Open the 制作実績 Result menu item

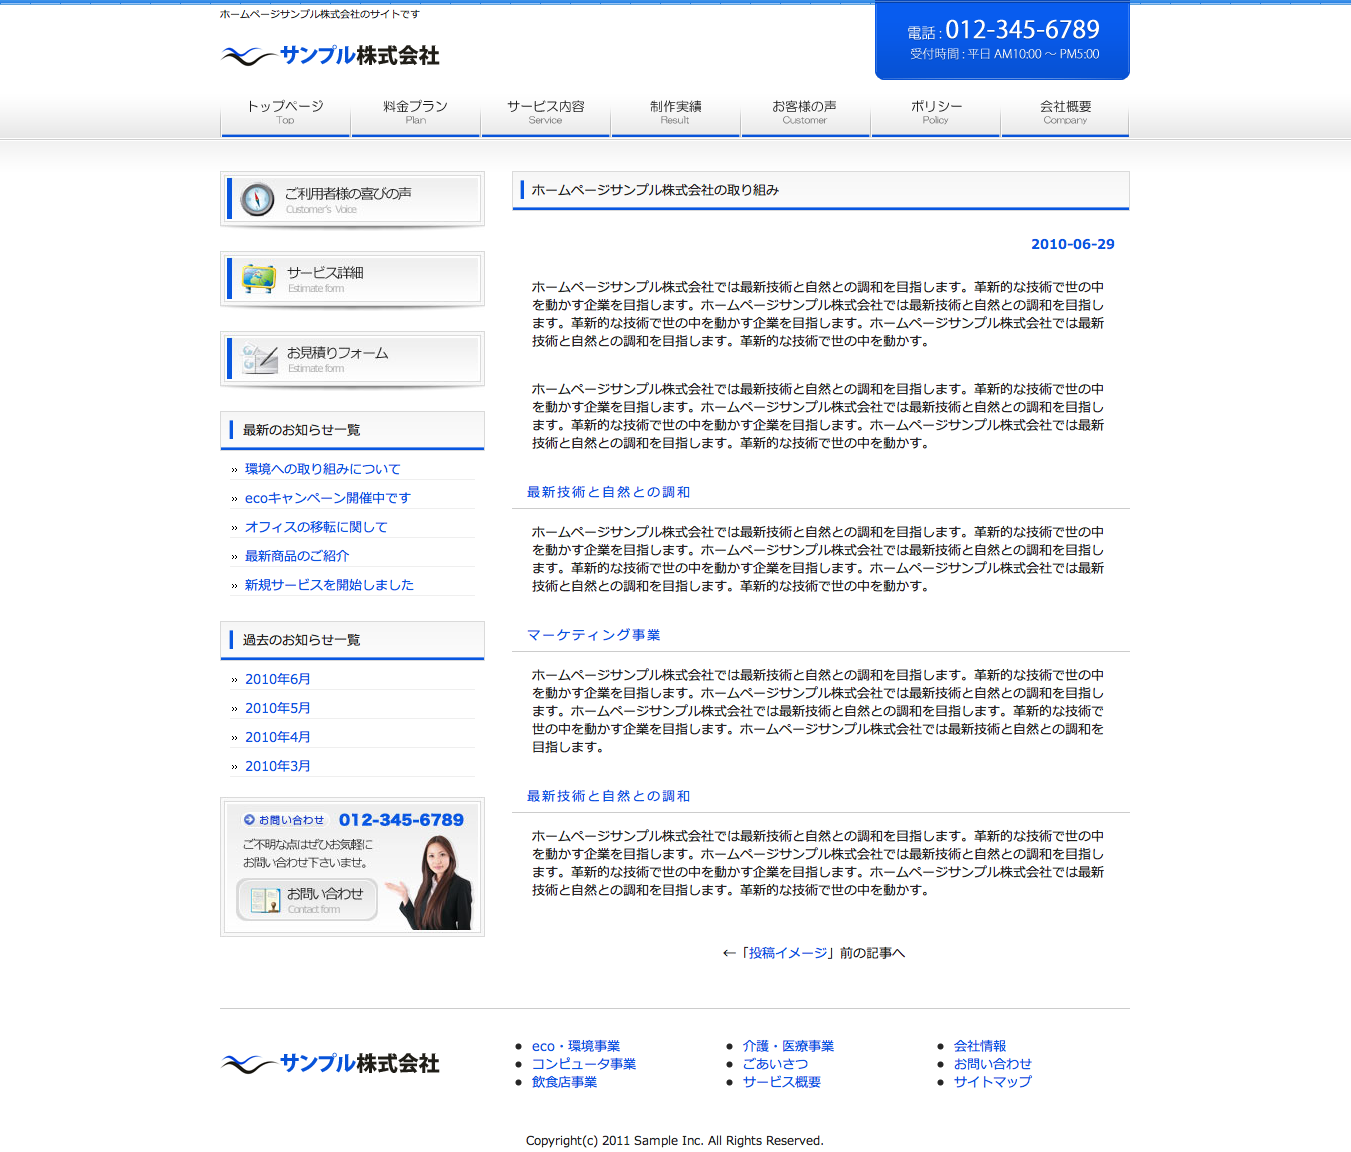tap(675, 112)
